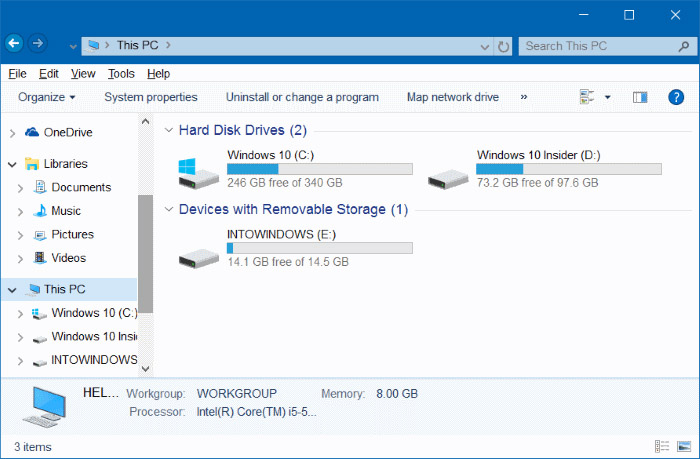700x459 pixels.
Task: Expand the Pictures library node
Action: tap(20, 235)
